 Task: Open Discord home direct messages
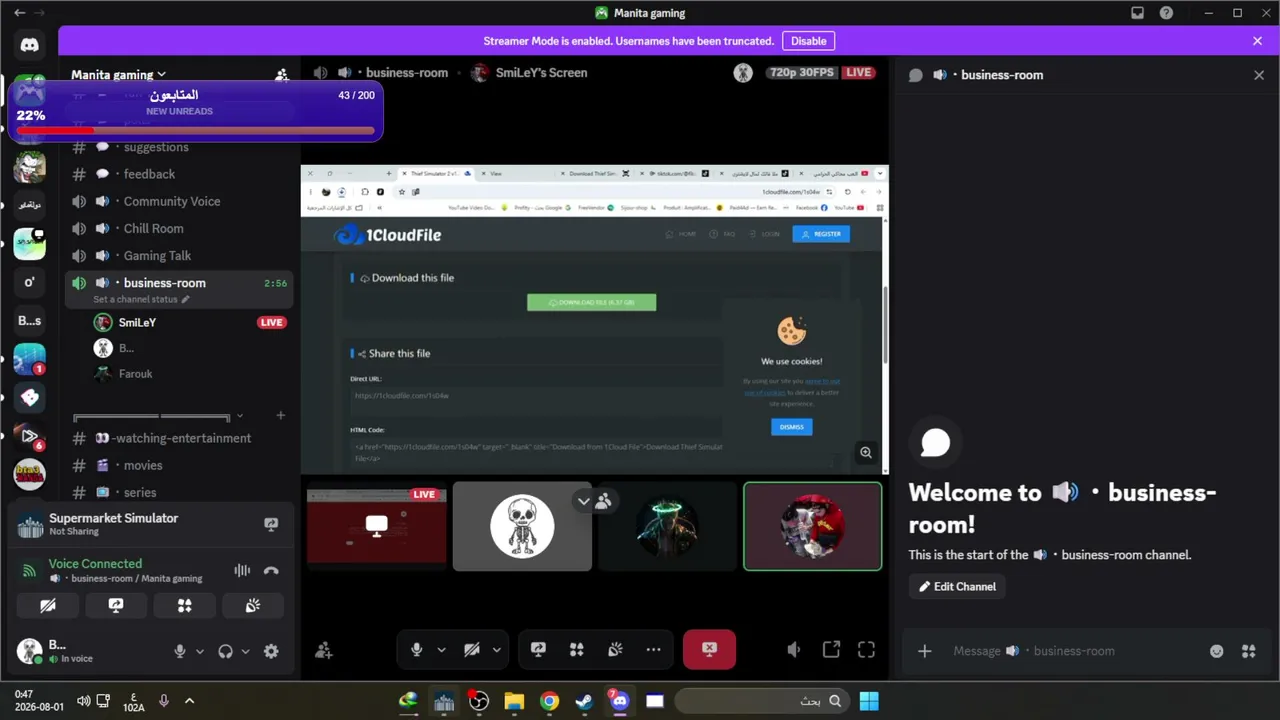(x=29, y=44)
